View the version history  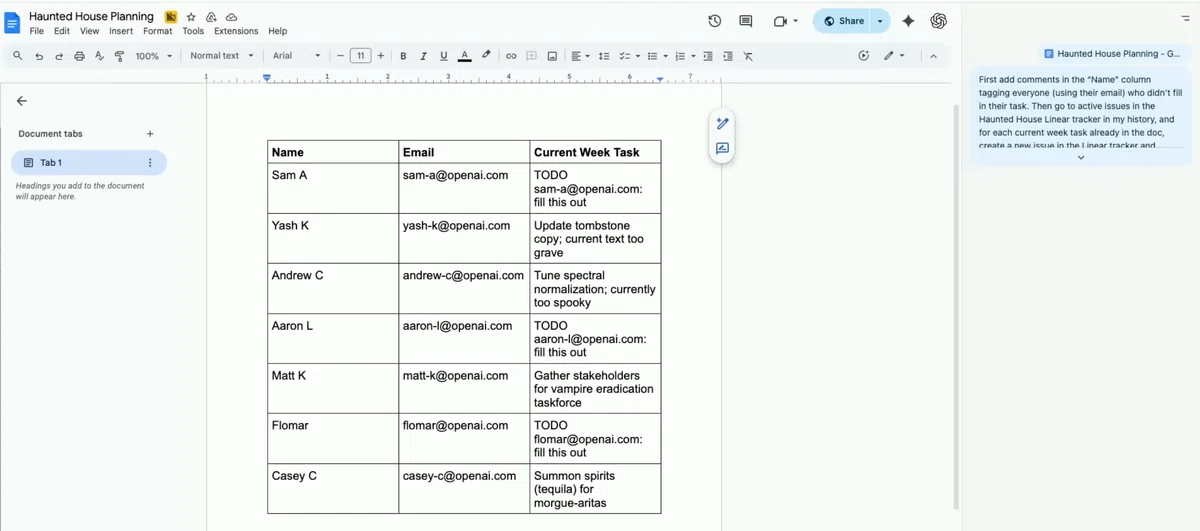714,21
